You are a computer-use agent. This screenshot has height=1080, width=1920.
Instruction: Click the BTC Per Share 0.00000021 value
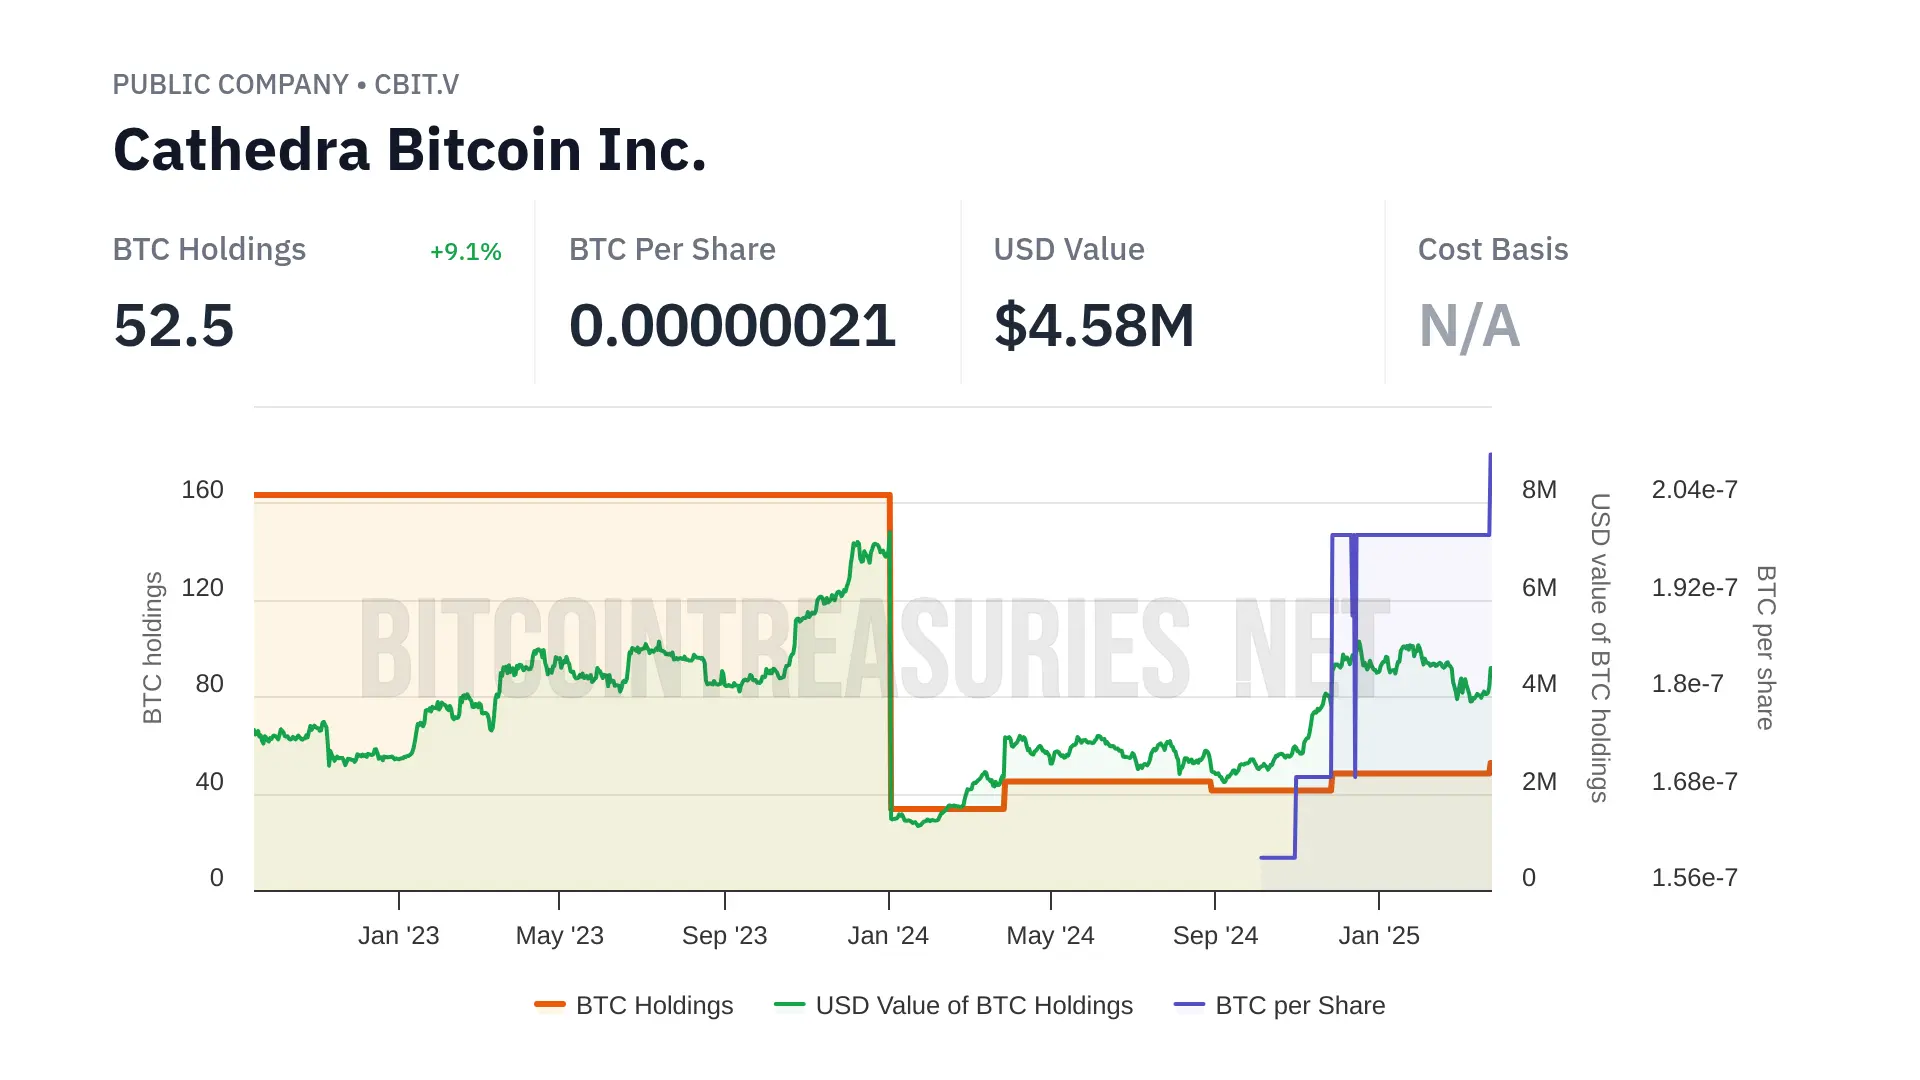pos(732,326)
